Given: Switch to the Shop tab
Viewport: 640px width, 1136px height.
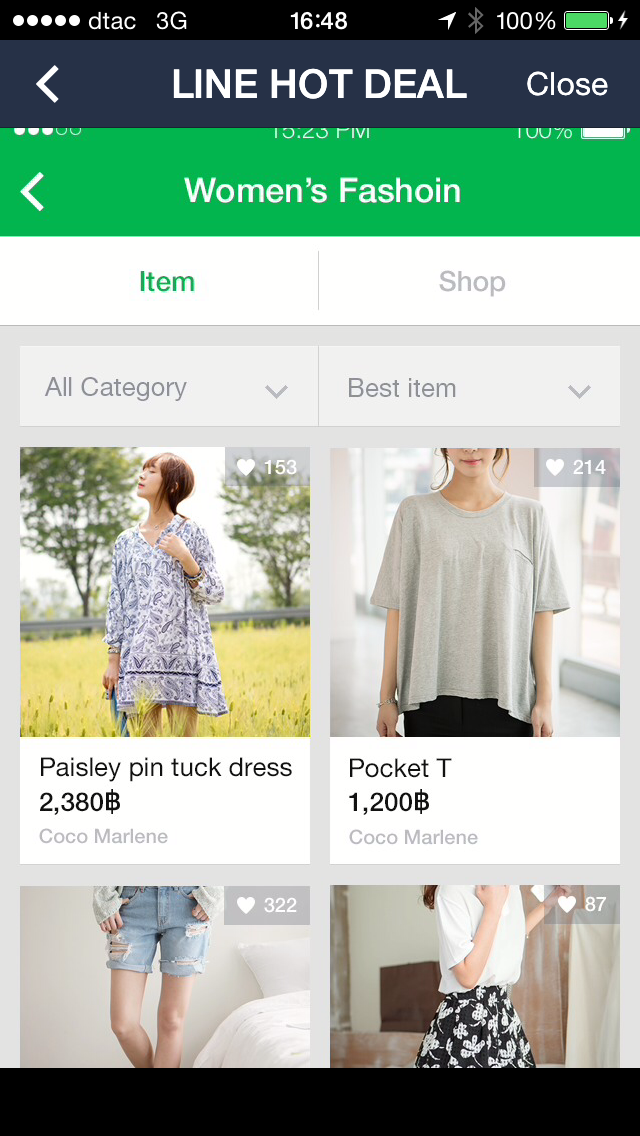Looking at the screenshot, I should point(472,282).
